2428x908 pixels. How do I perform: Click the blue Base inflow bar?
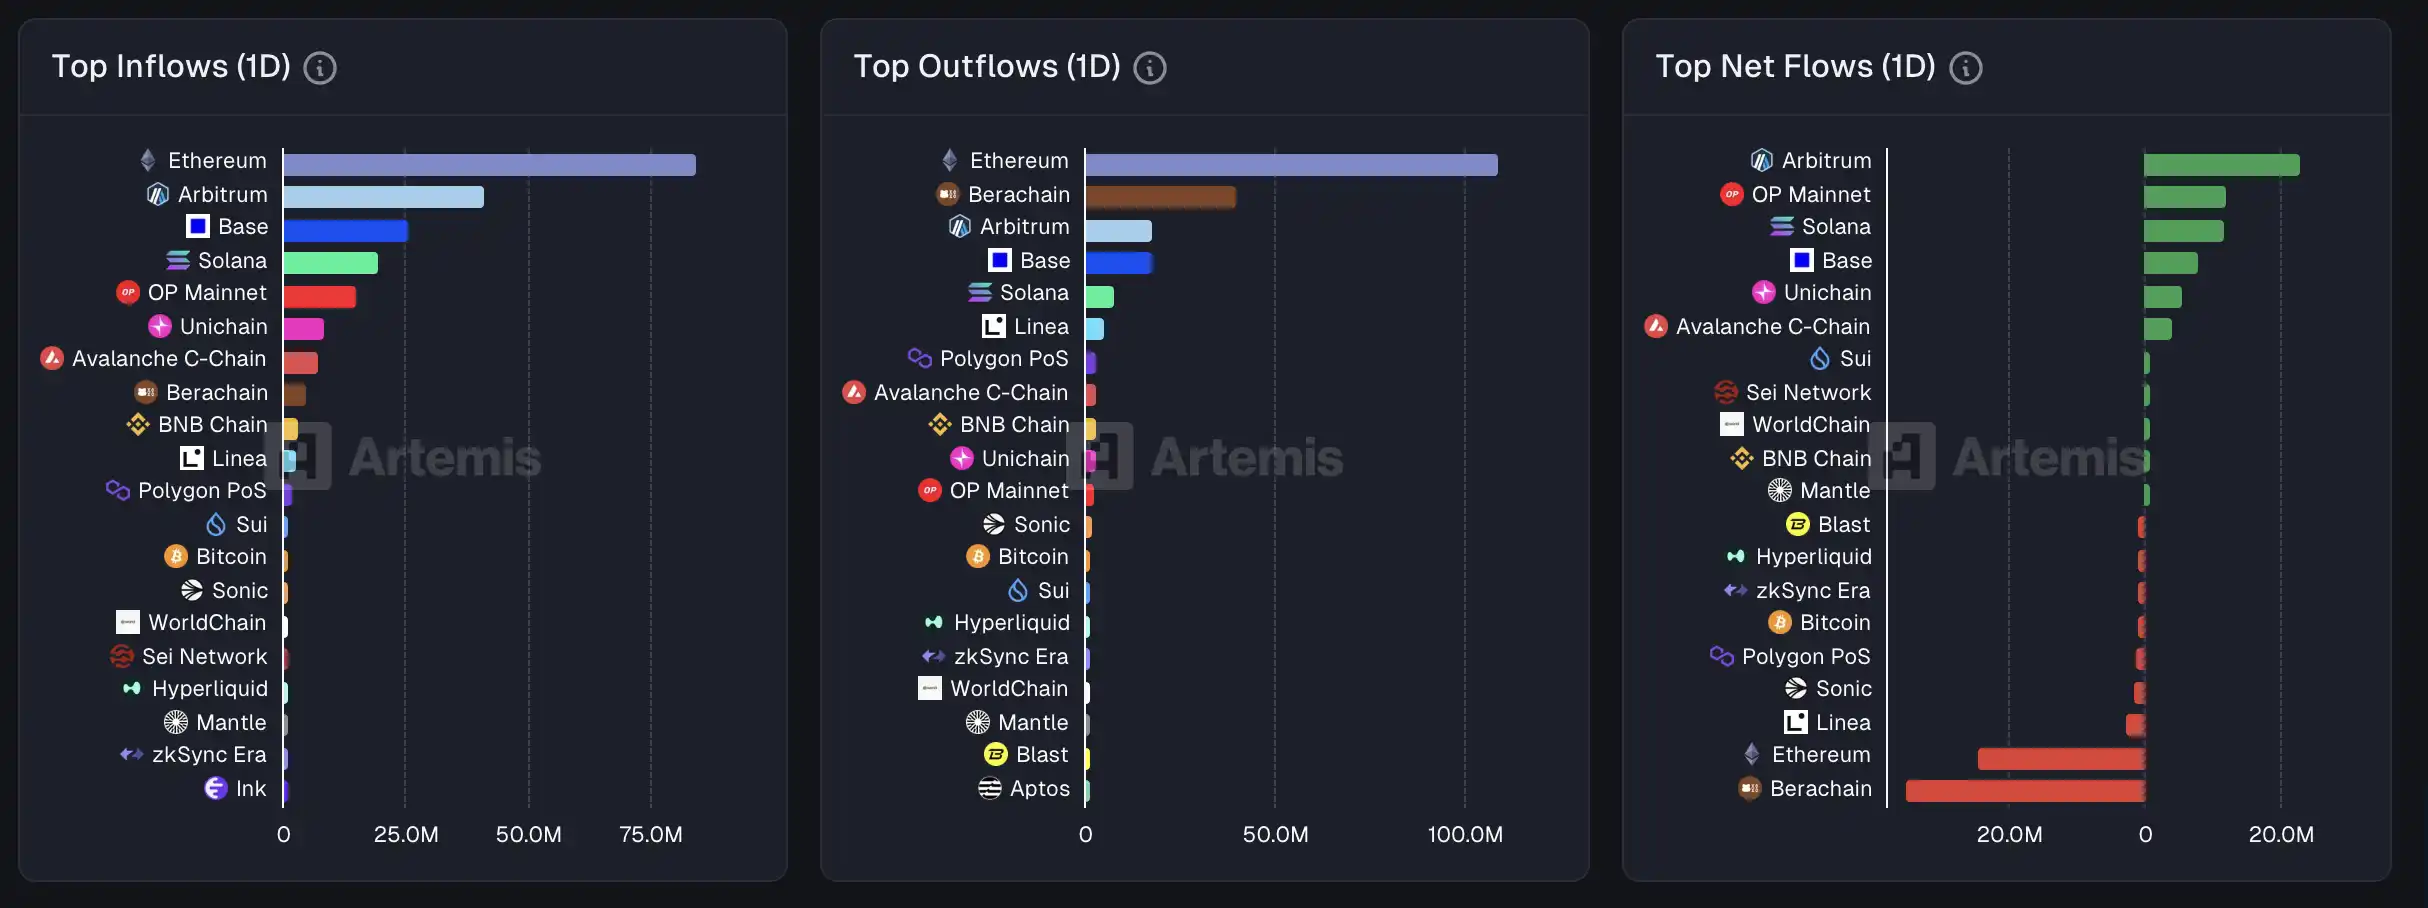click(x=345, y=231)
